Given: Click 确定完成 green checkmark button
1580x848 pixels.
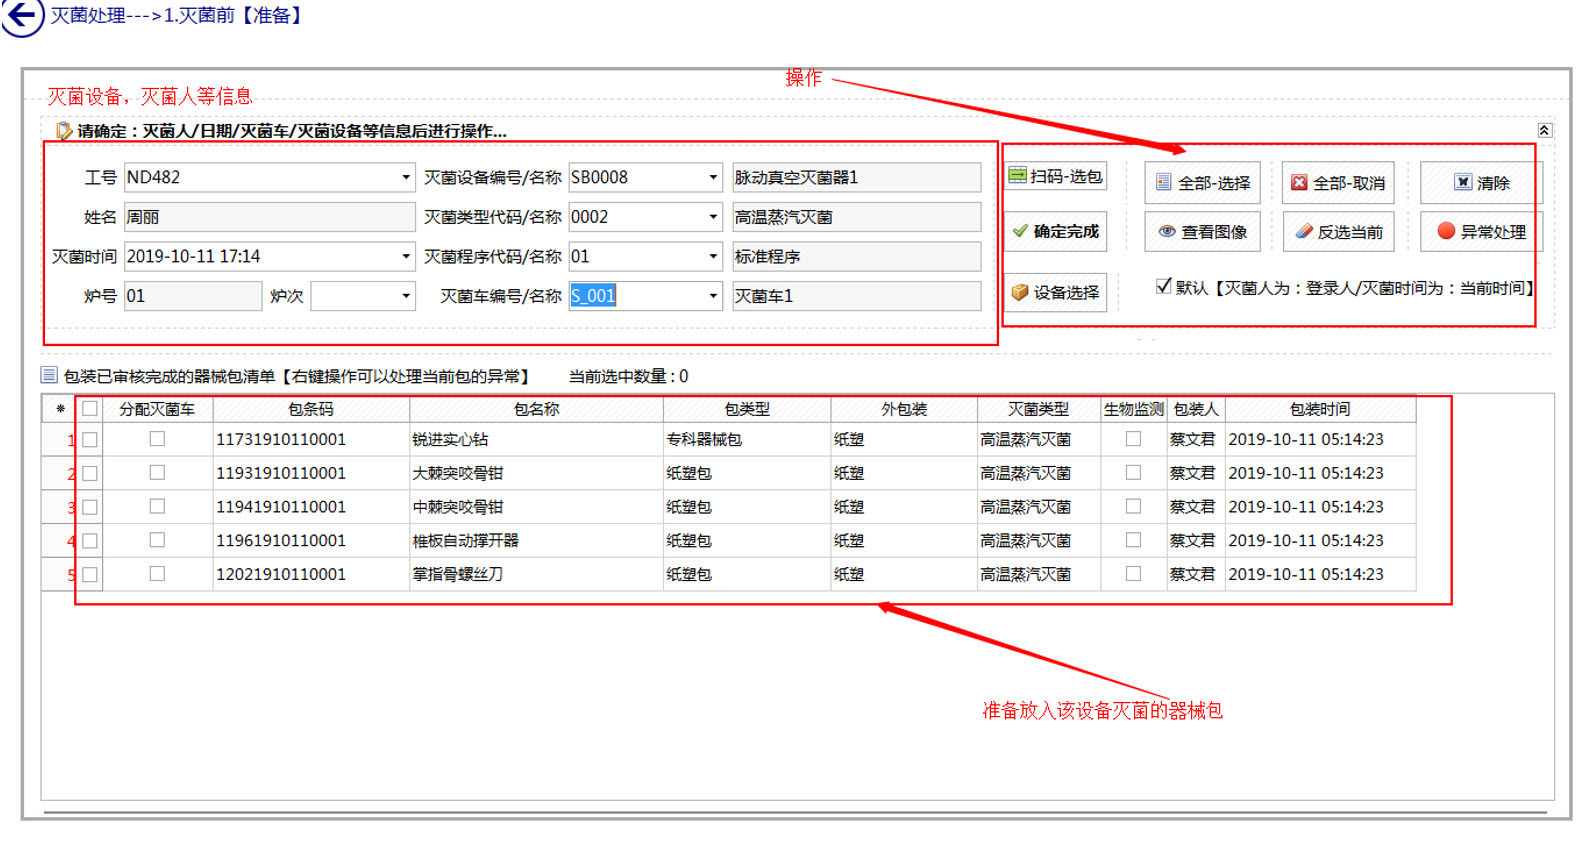Looking at the screenshot, I should tap(1055, 231).
